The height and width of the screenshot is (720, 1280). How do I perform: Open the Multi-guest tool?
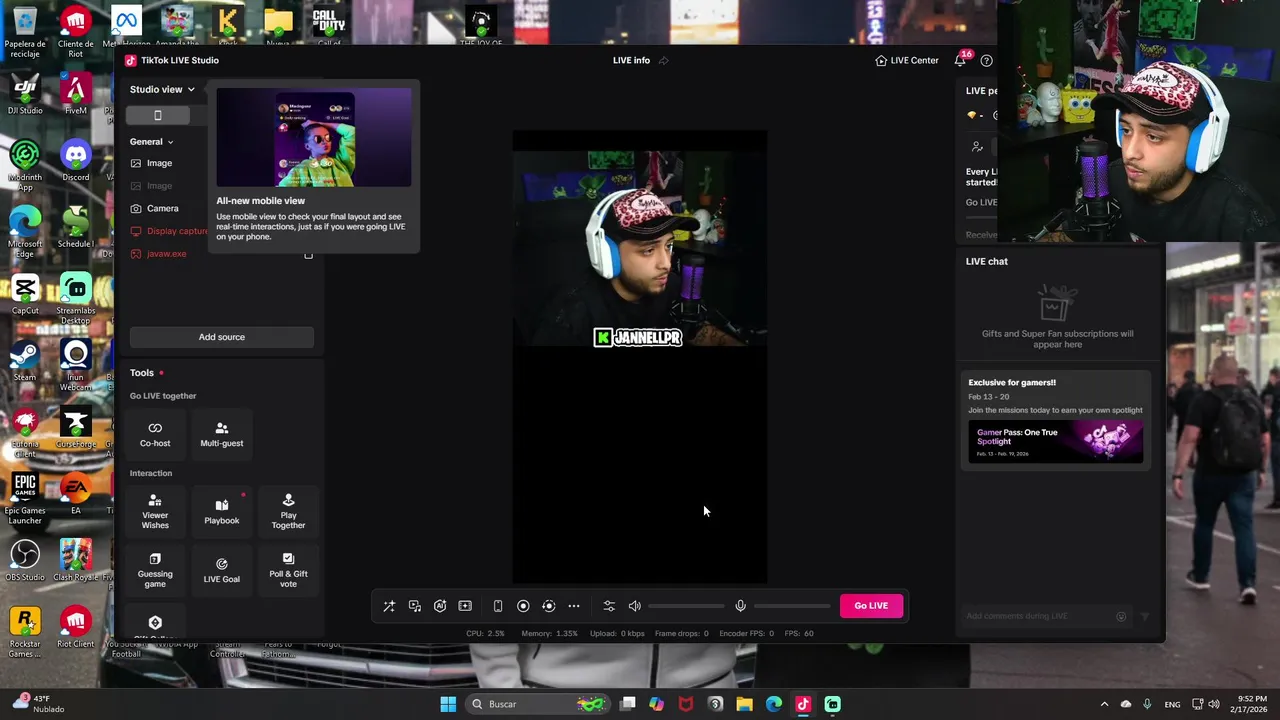pyautogui.click(x=222, y=434)
